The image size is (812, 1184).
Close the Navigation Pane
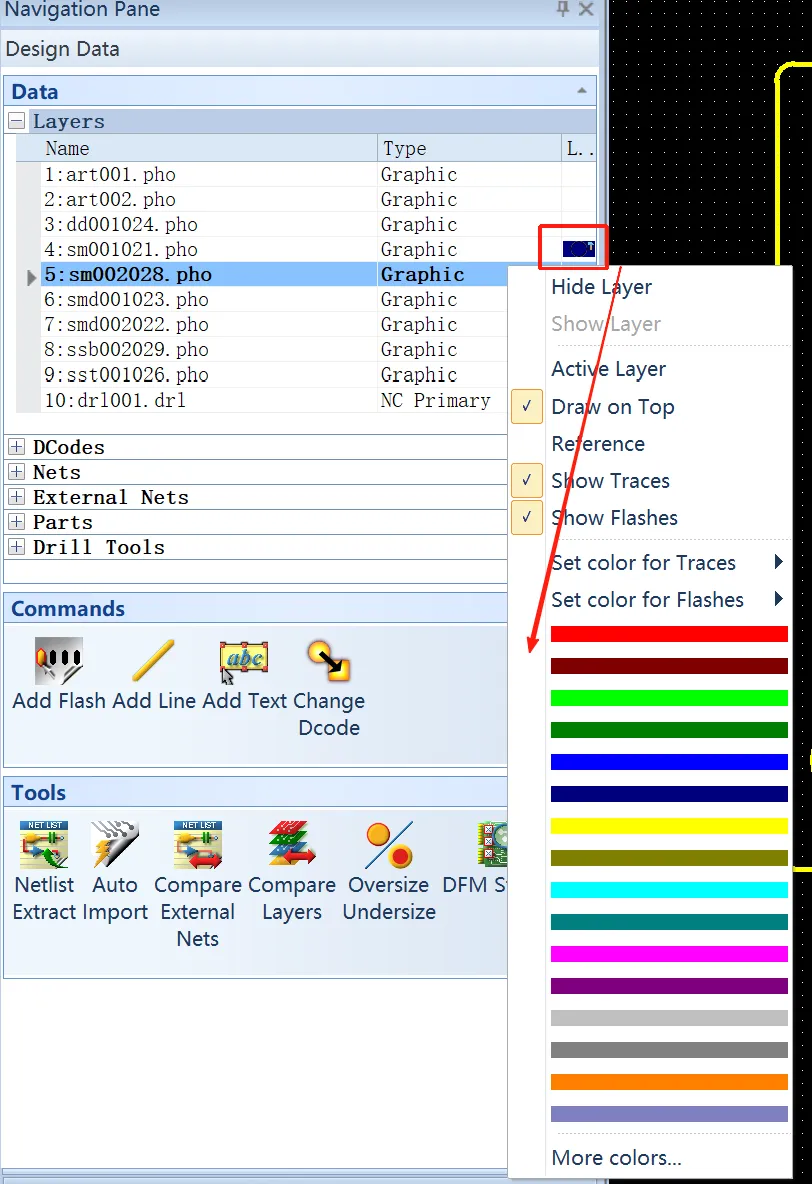click(586, 9)
